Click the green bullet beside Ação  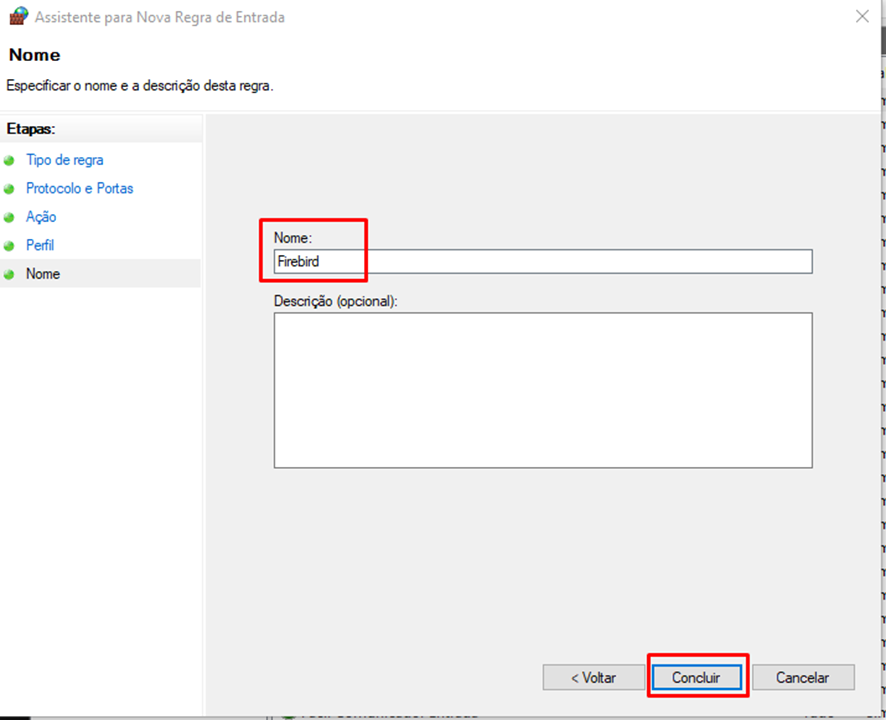coord(9,217)
